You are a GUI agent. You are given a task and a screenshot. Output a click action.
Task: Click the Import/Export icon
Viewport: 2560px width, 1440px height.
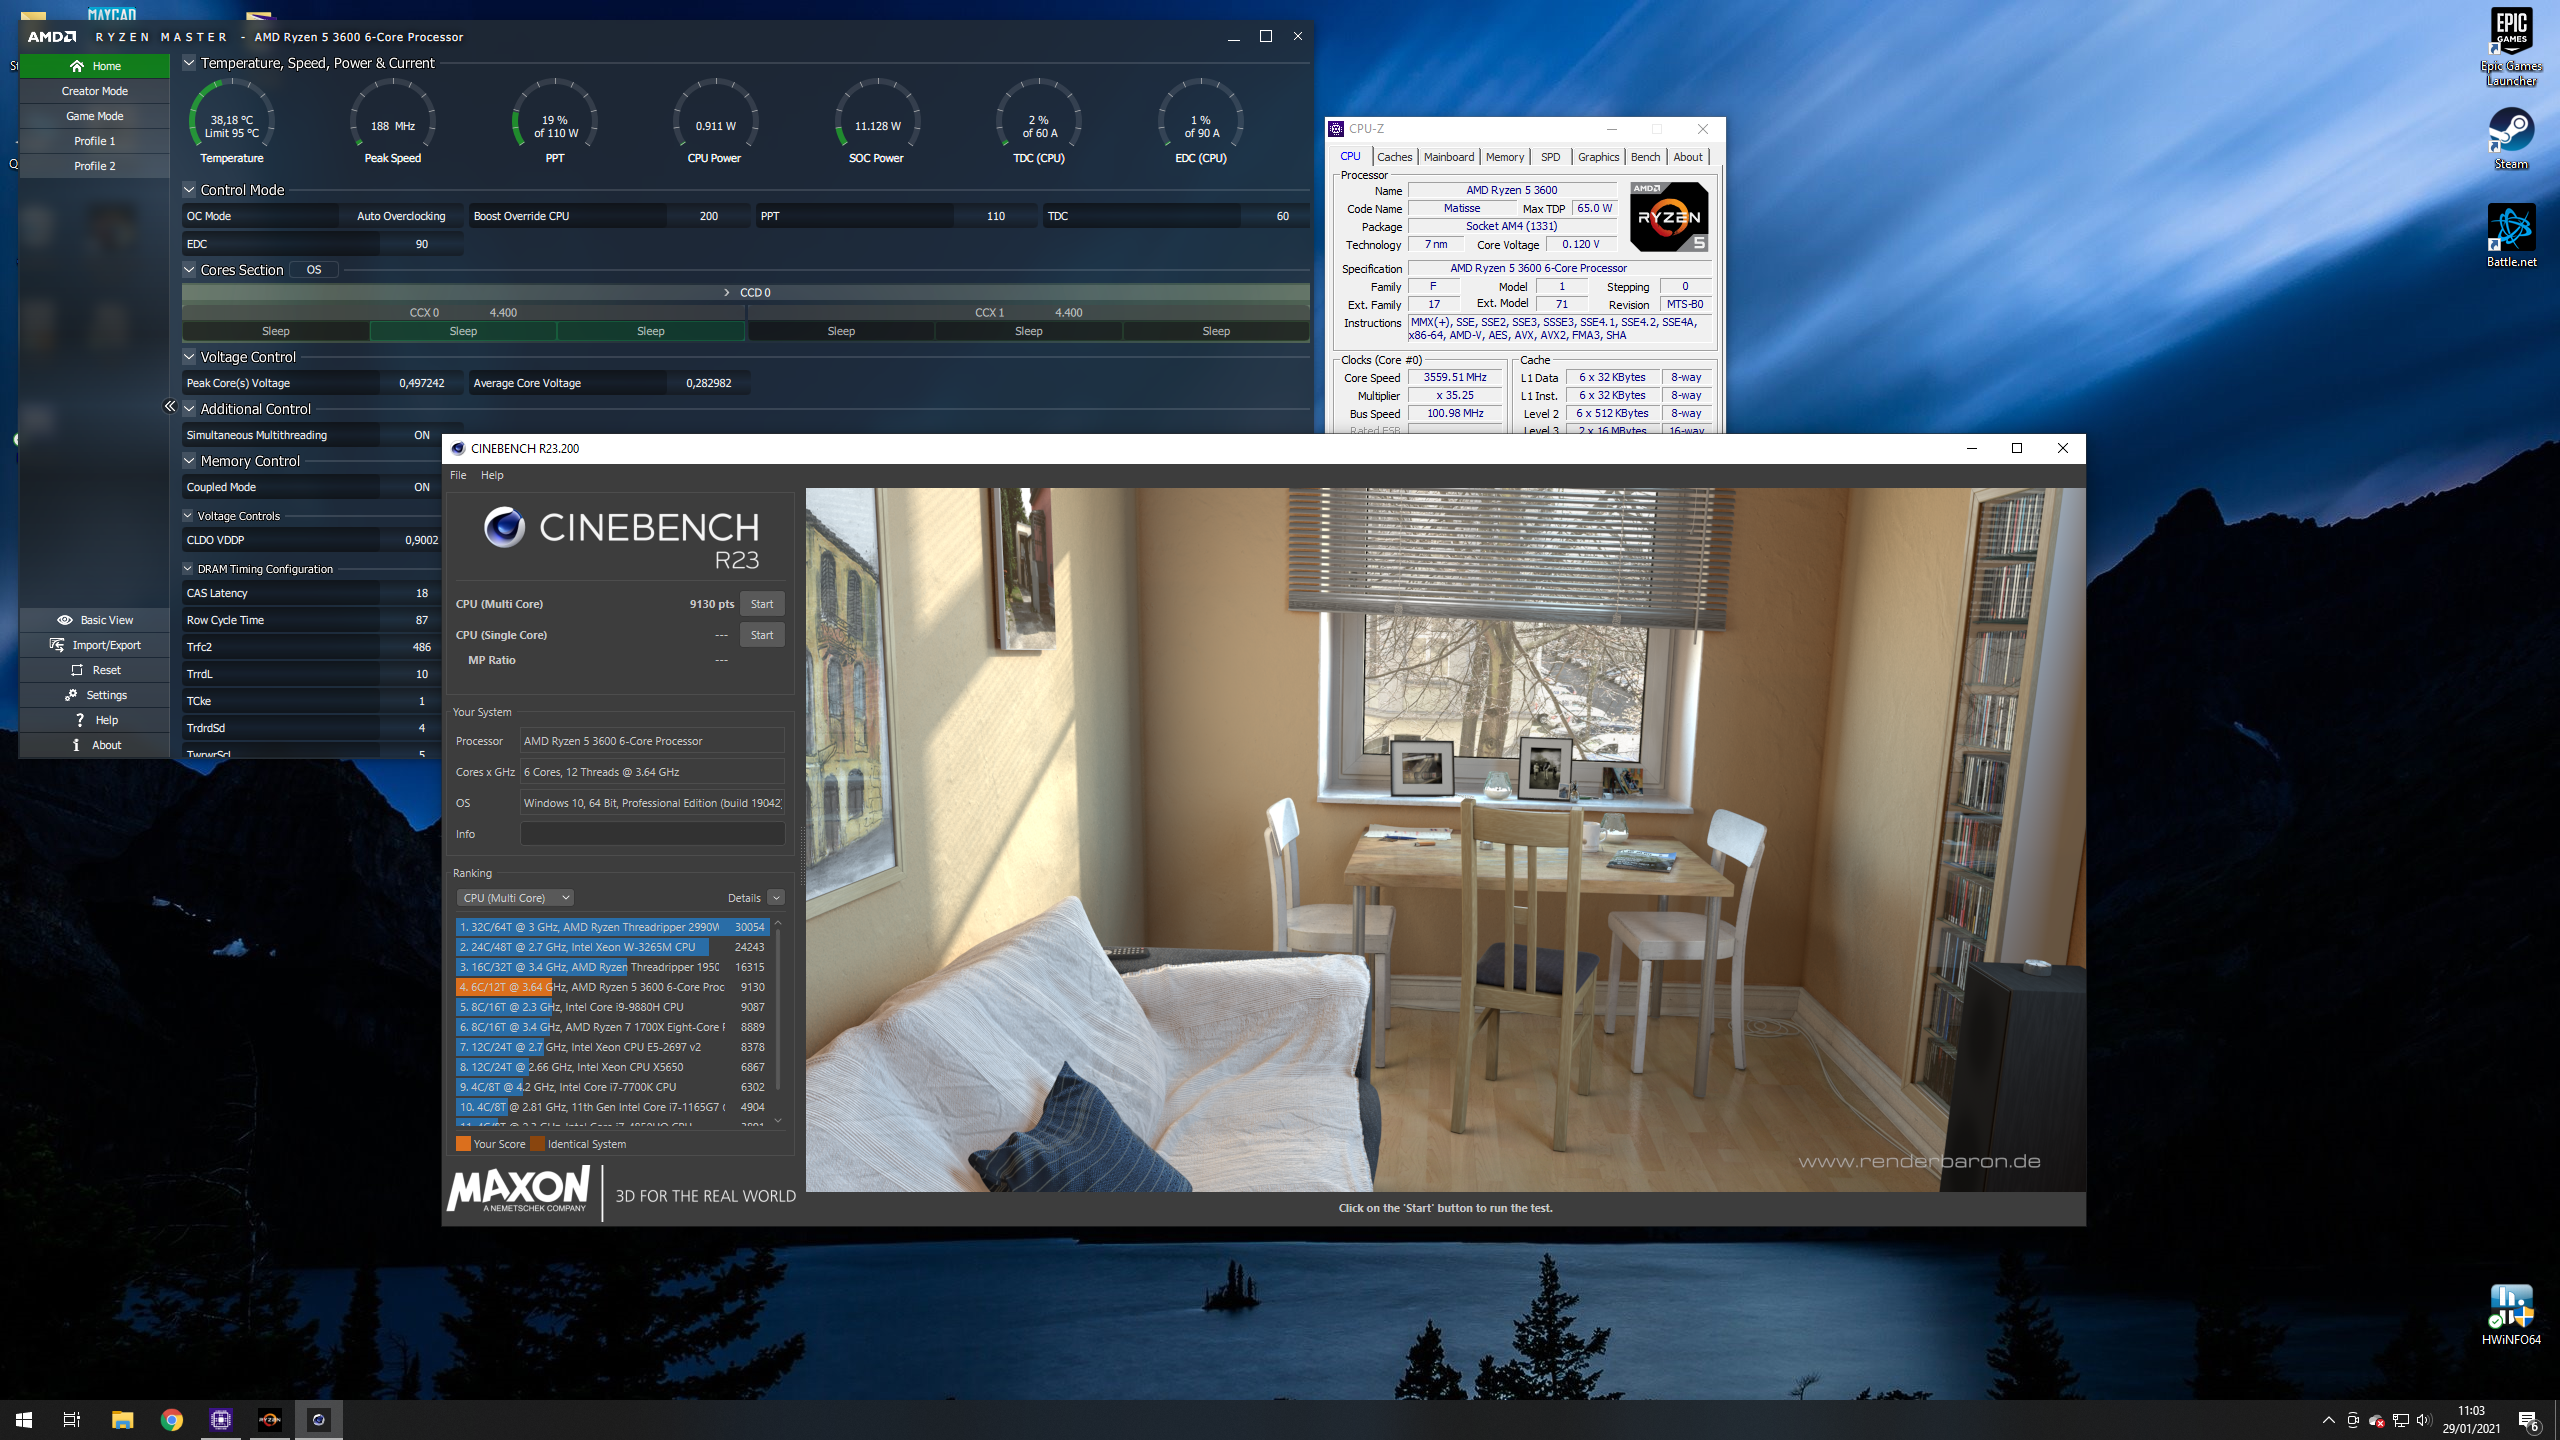click(x=57, y=645)
